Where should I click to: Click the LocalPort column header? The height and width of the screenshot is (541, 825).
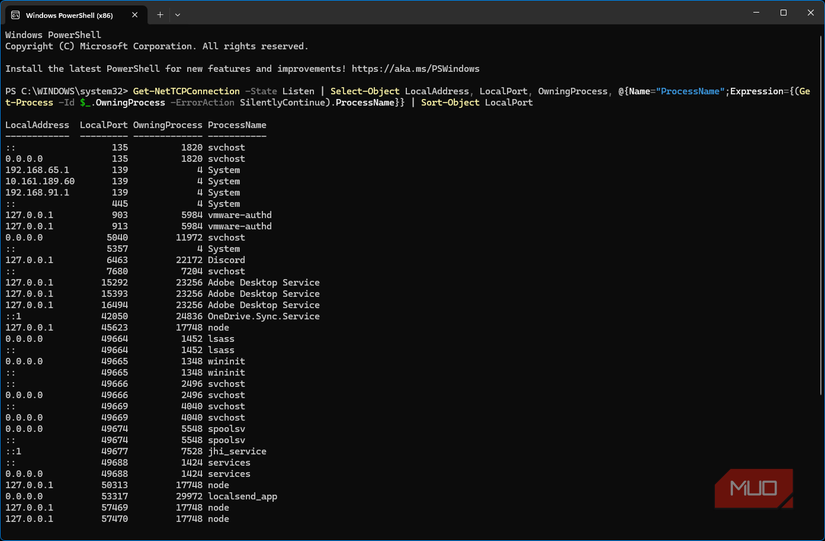pos(104,125)
